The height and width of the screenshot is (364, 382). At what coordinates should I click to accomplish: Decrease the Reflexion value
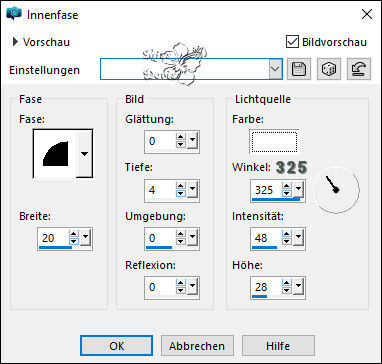tap(181, 290)
